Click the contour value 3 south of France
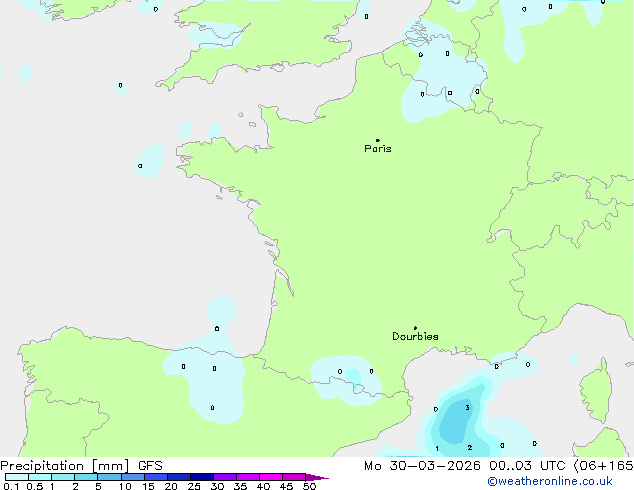The image size is (634, 490). point(467,408)
